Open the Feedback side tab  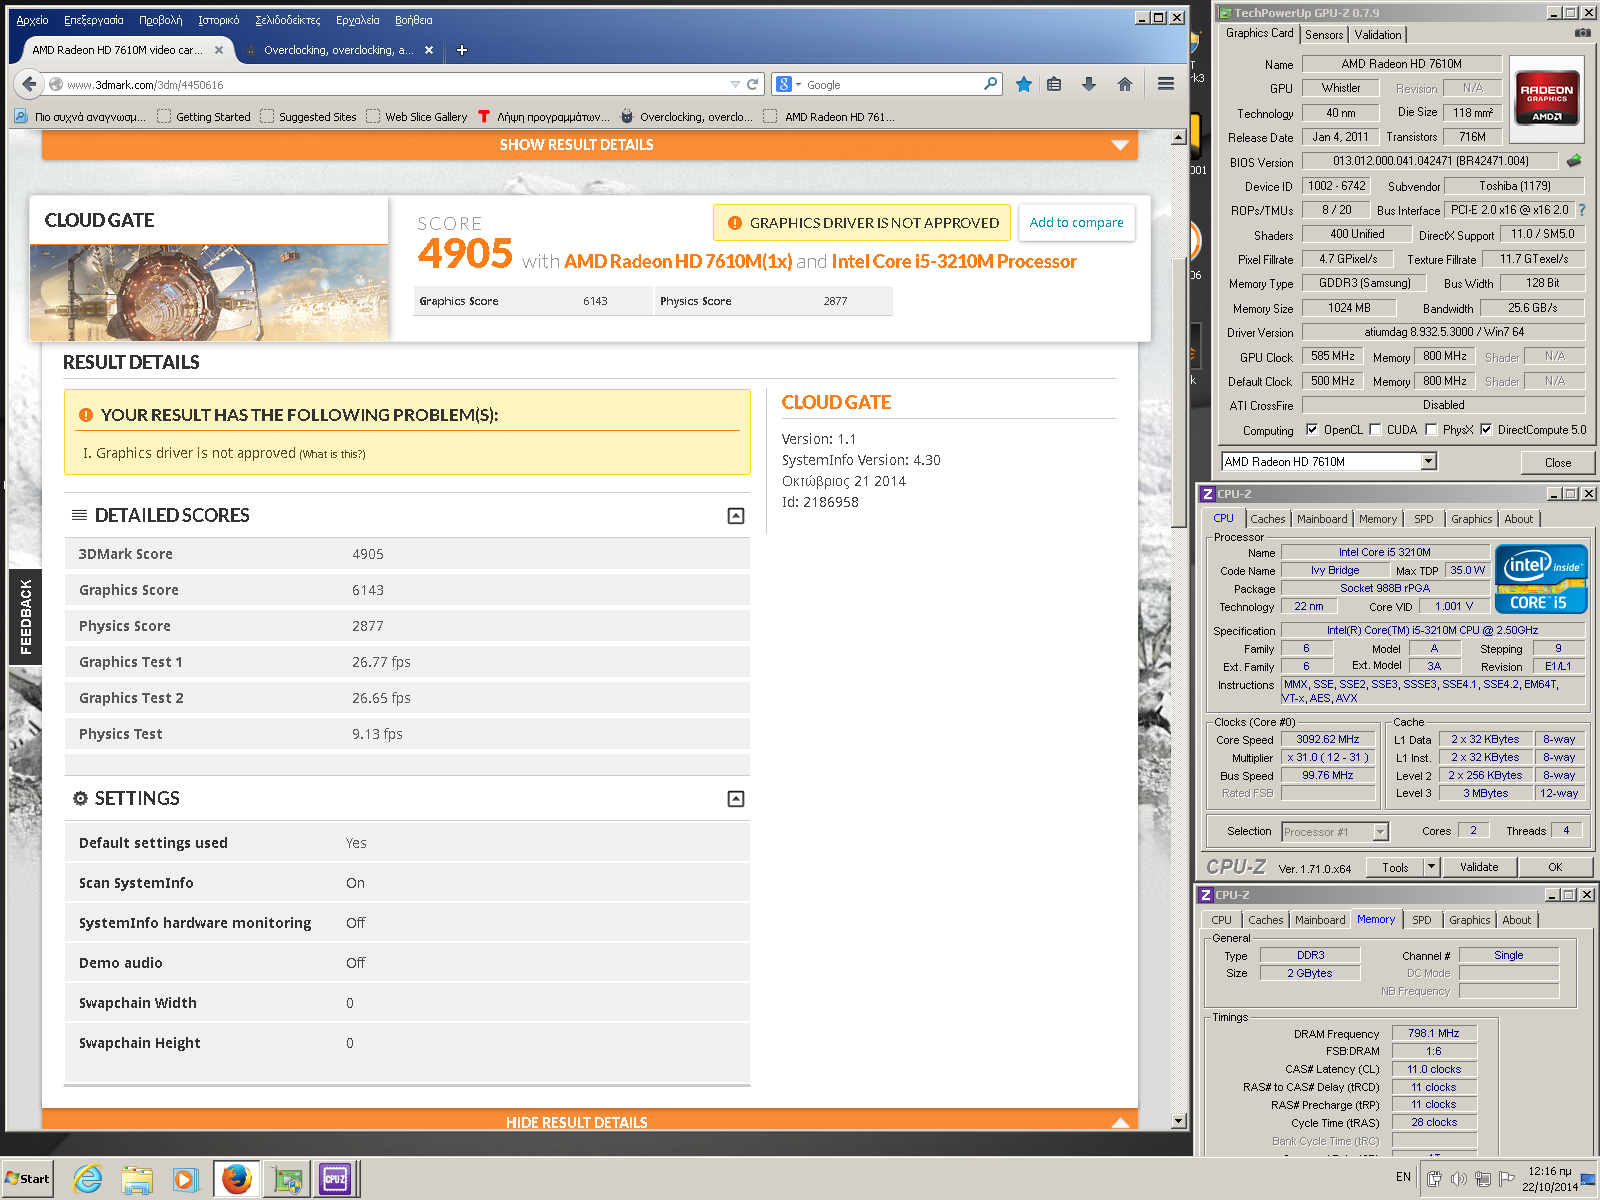pos(25,617)
